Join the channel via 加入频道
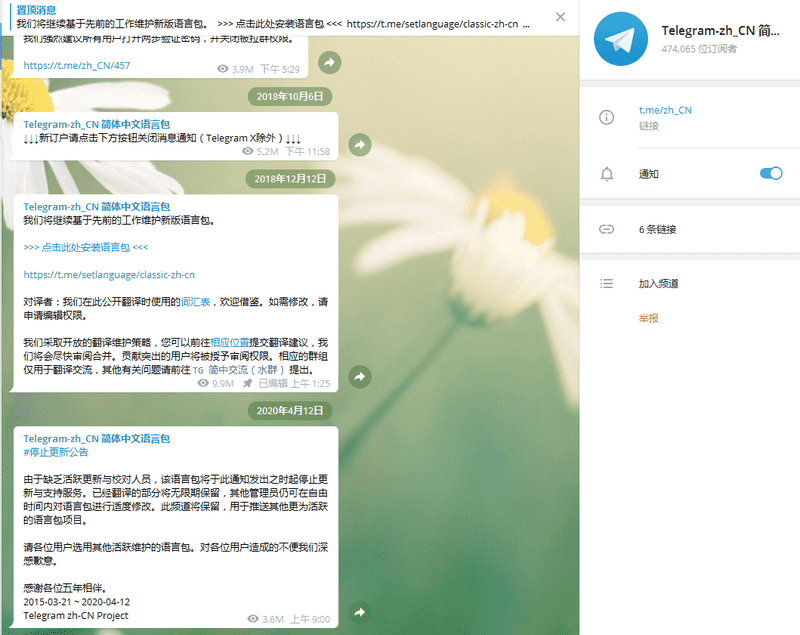This screenshot has width=800, height=635. coord(658,284)
